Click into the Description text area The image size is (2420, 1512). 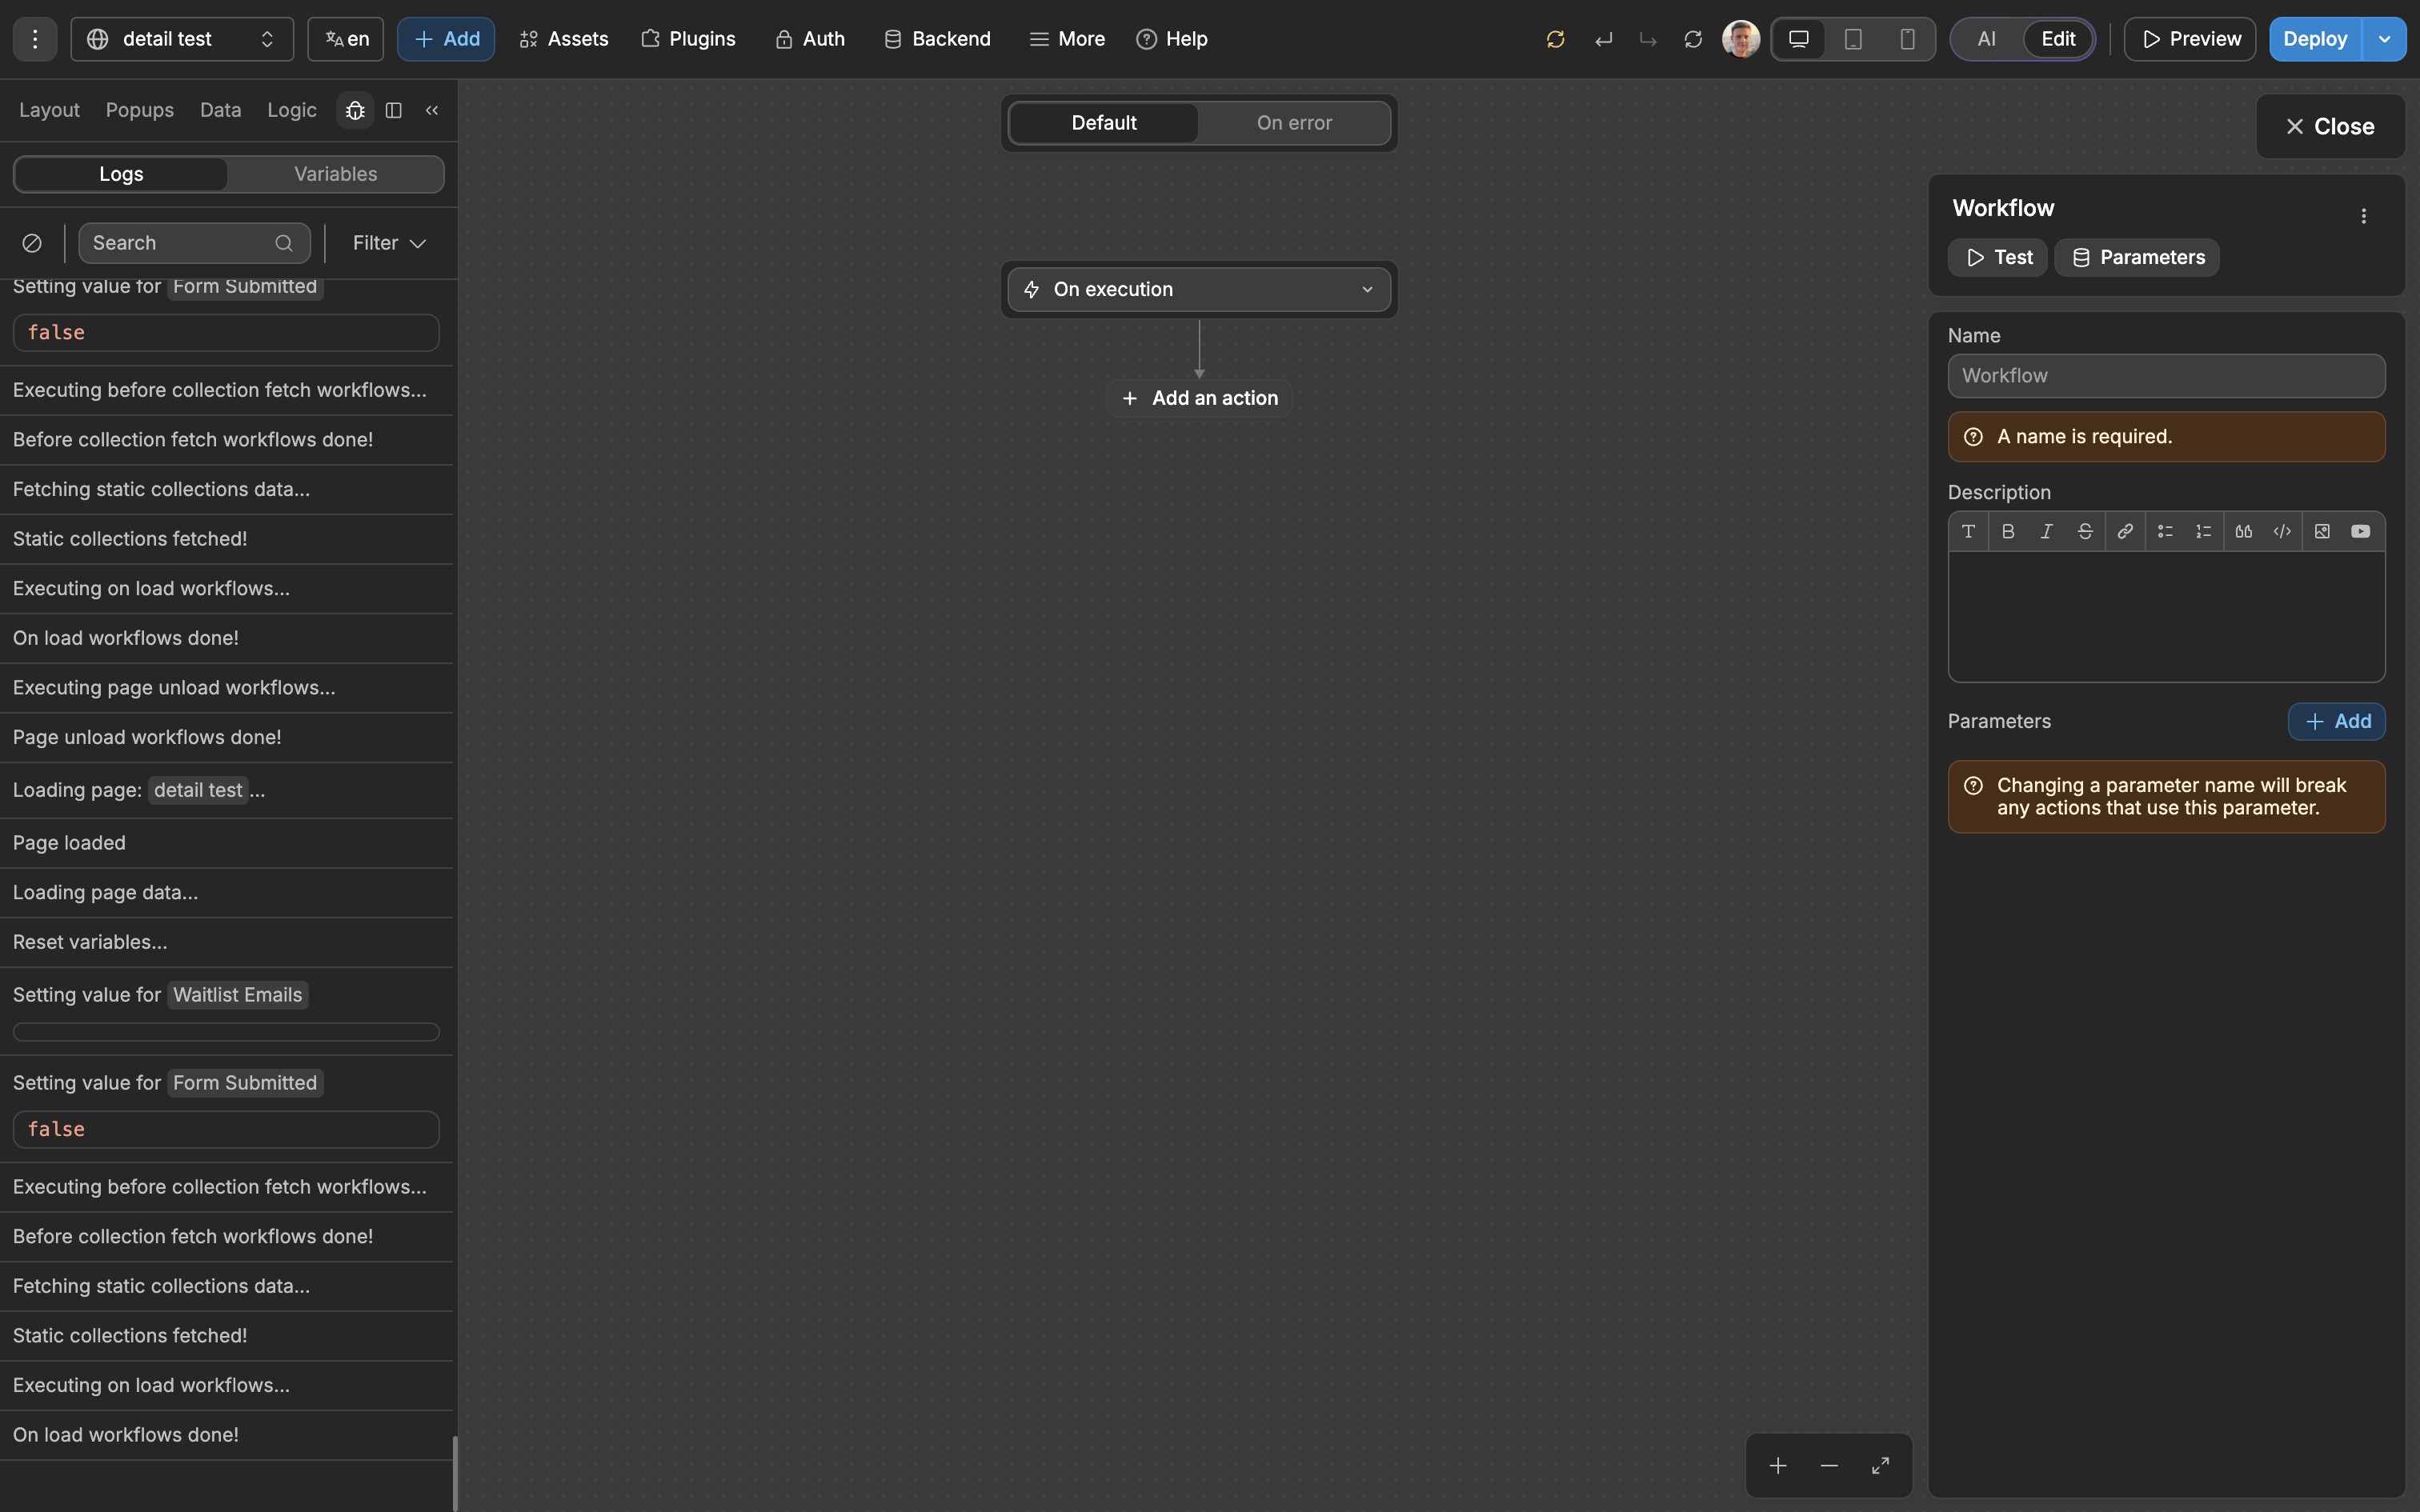pyautogui.click(x=2166, y=616)
